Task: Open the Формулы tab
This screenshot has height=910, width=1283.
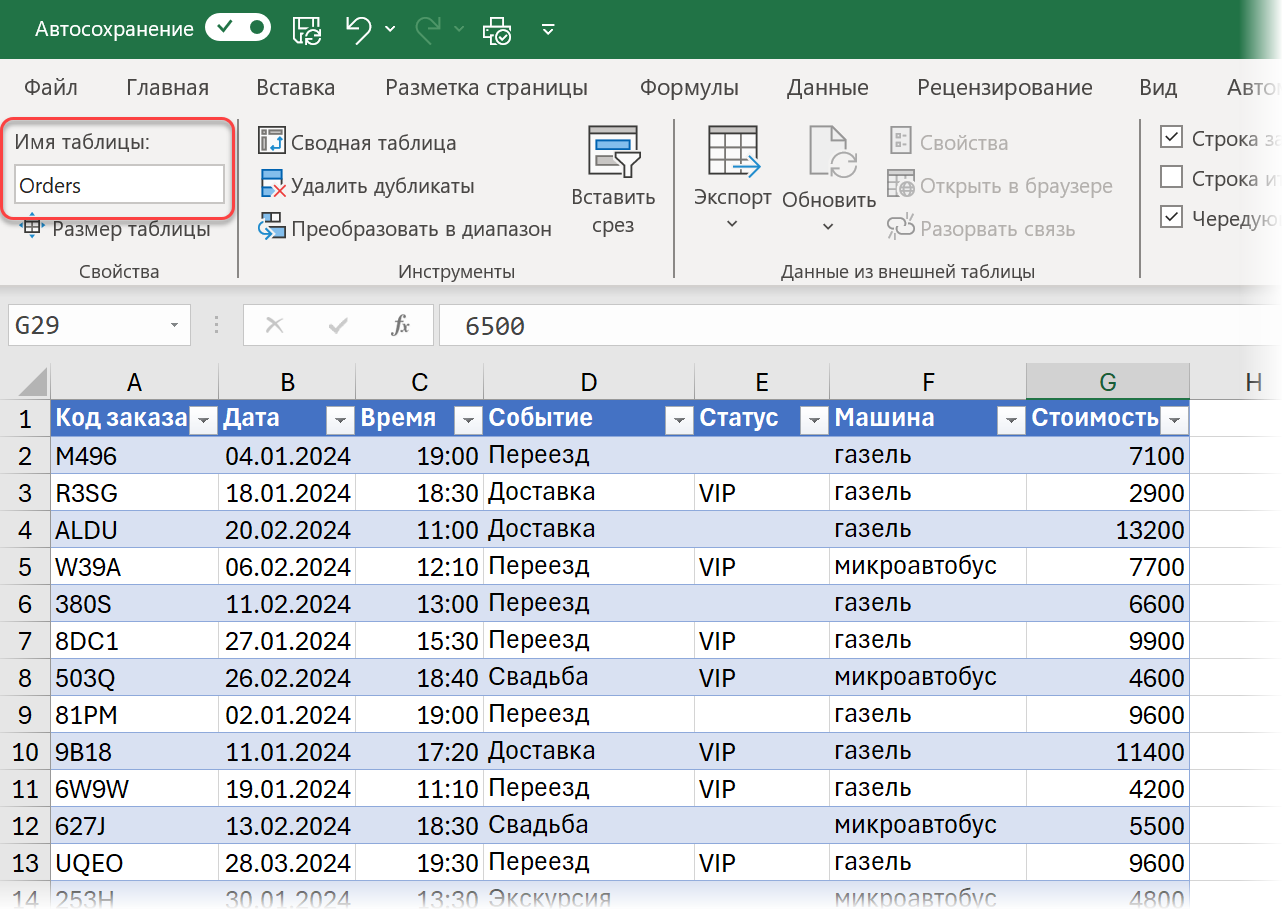Action: (689, 88)
